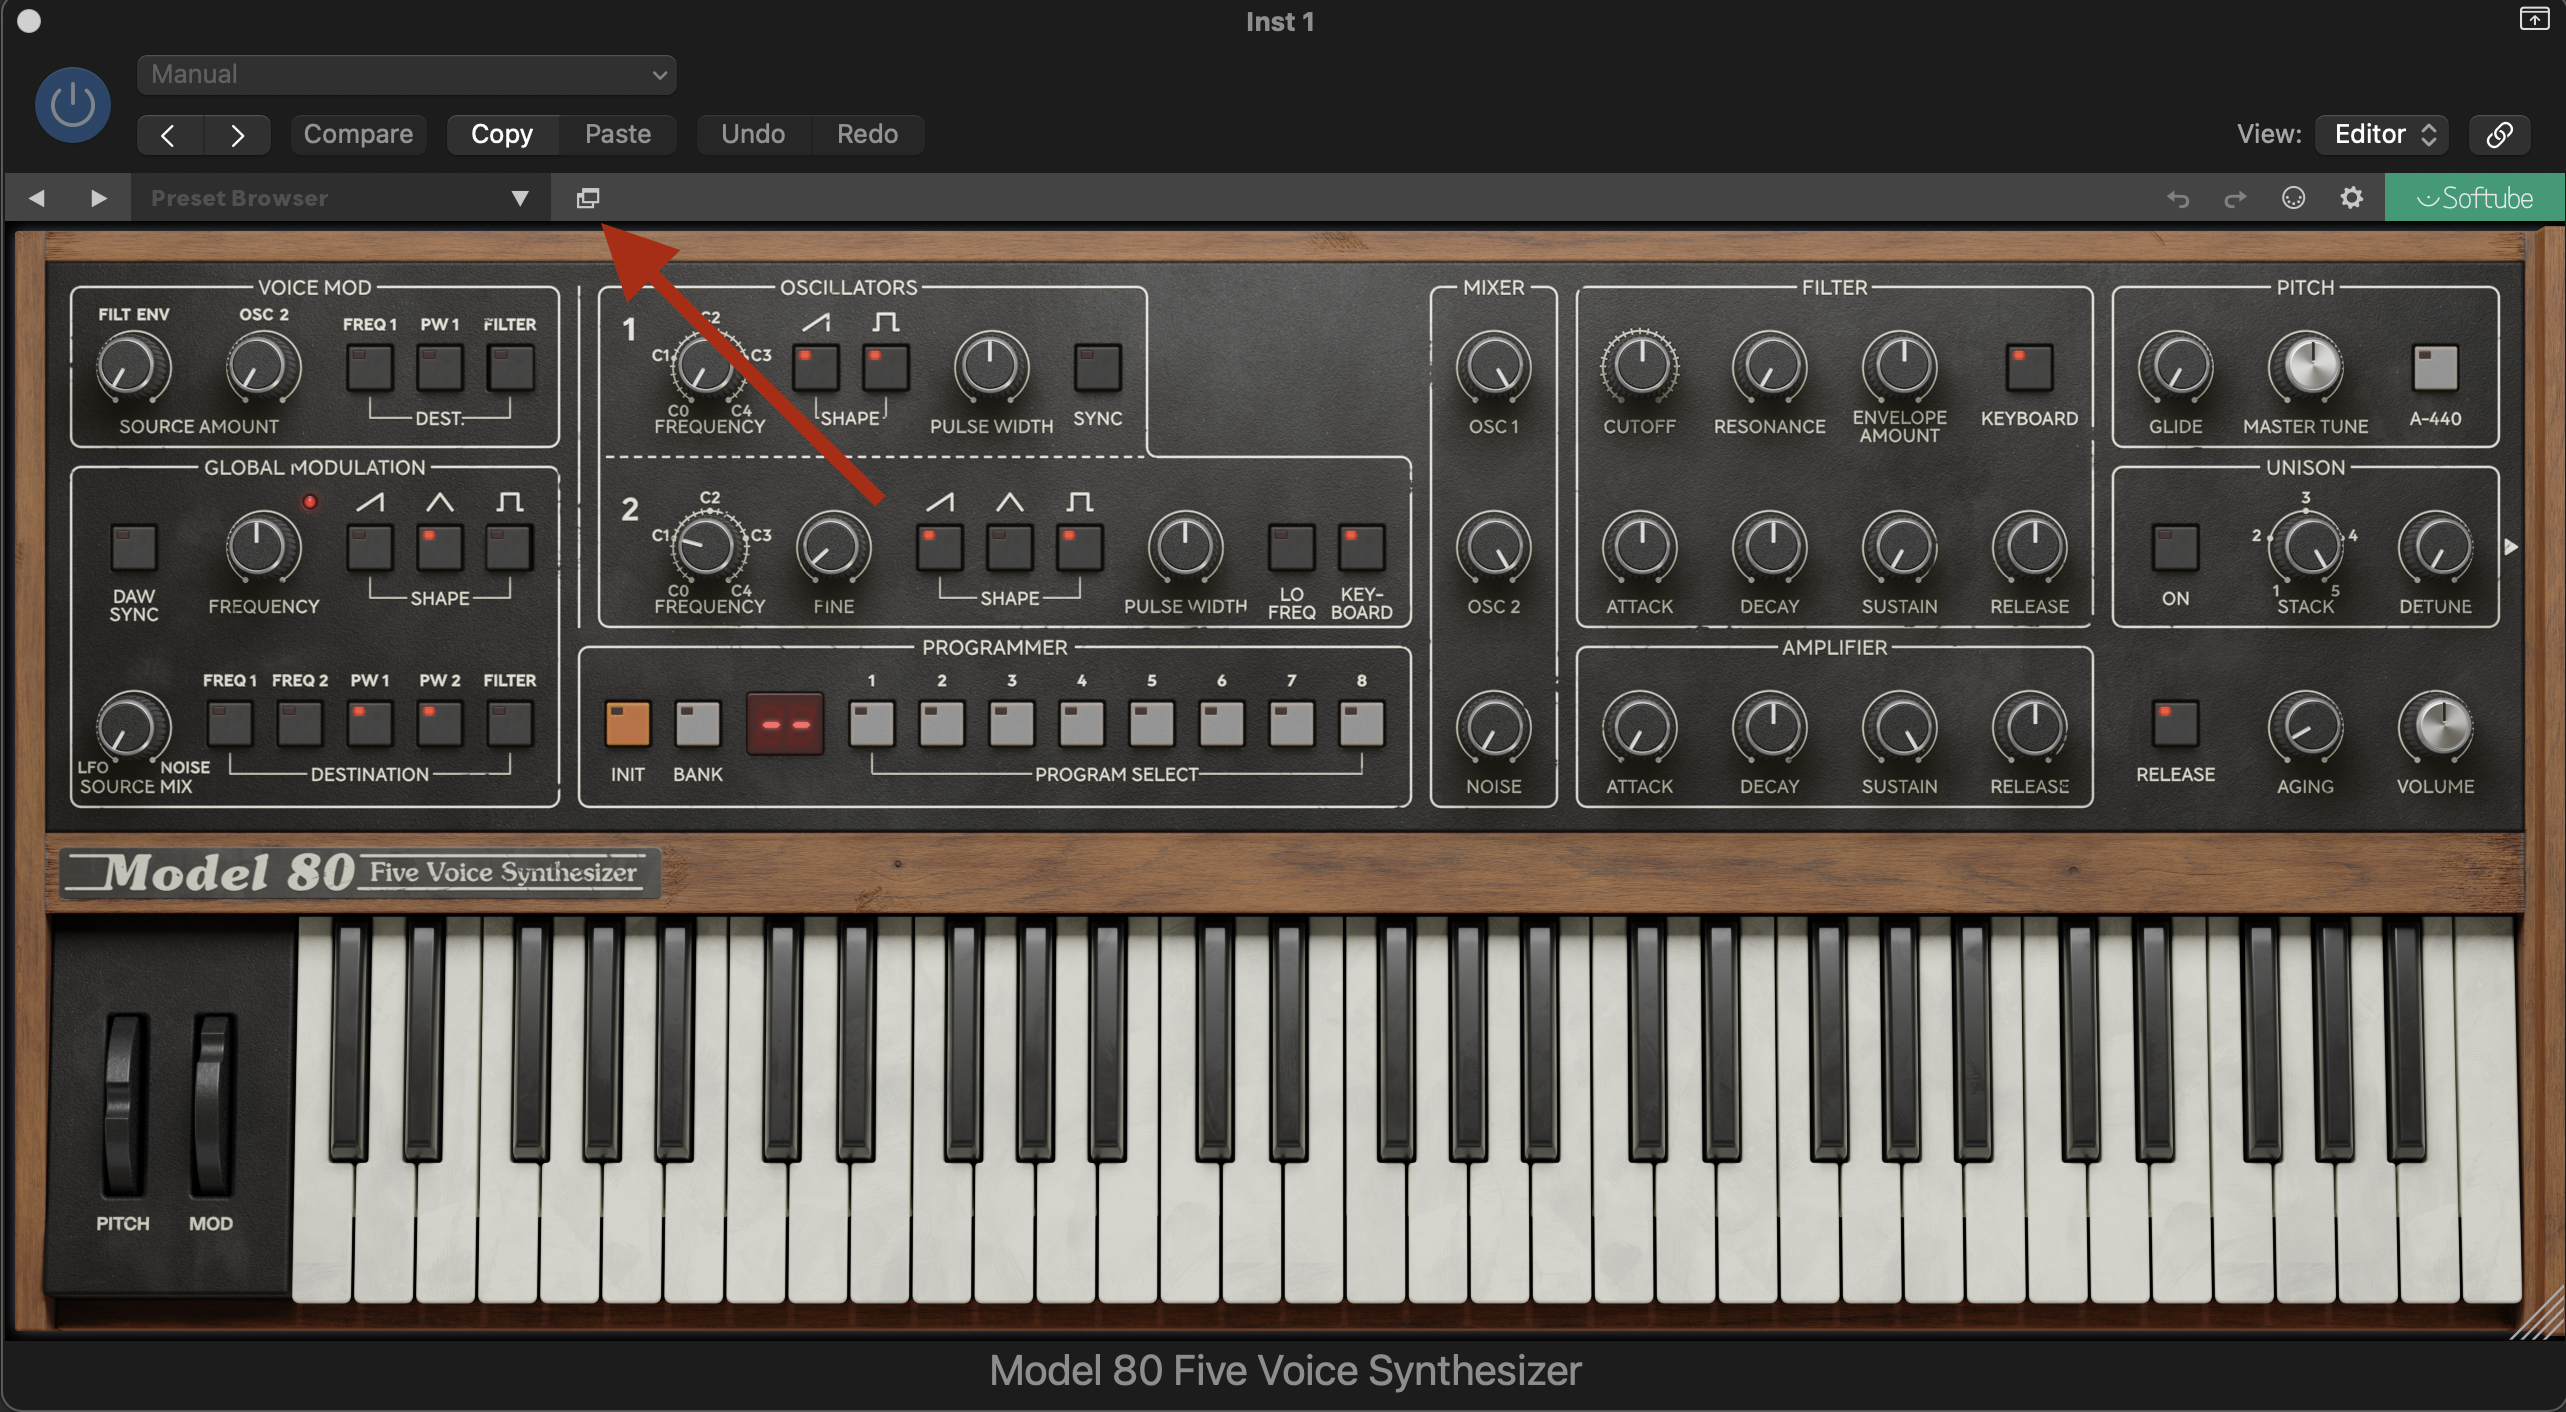
Task: Click the MOD wheel
Action: pos(211,1104)
